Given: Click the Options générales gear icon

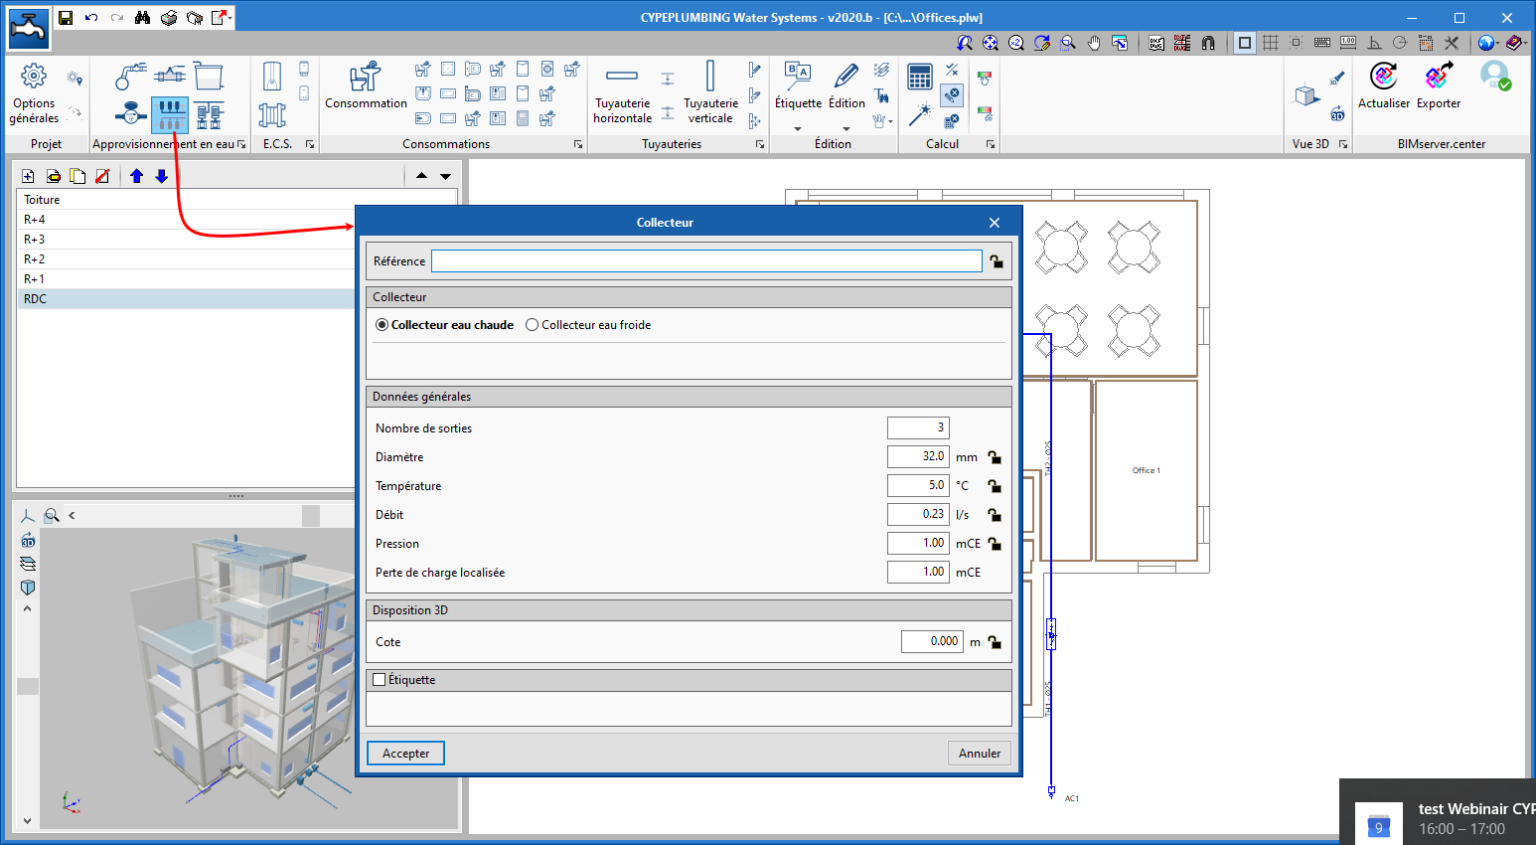Looking at the screenshot, I should (x=34, y=77).
